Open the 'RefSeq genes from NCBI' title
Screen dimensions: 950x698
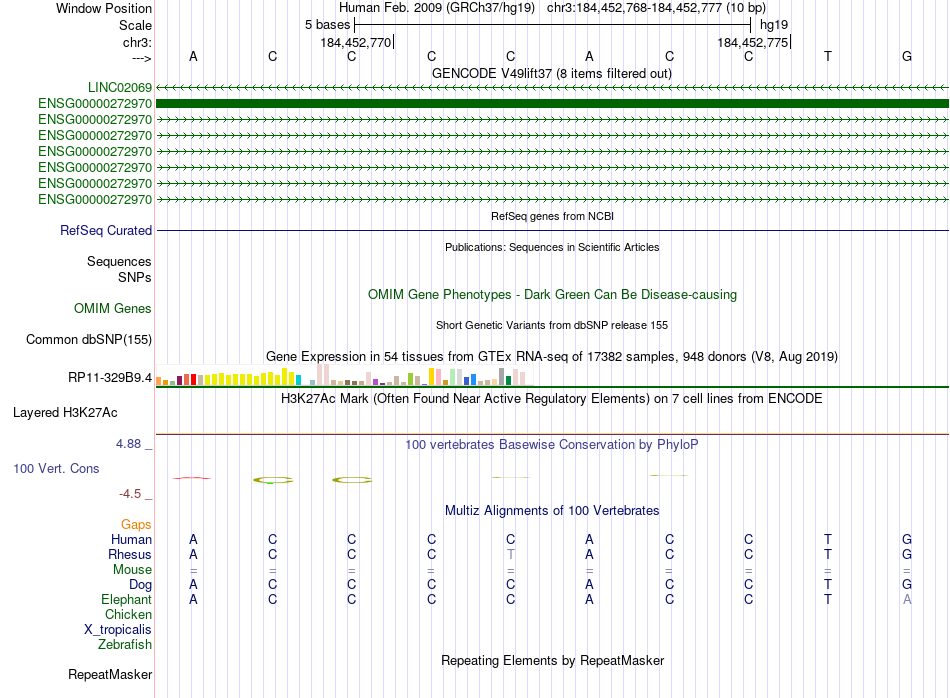[553, 216]
